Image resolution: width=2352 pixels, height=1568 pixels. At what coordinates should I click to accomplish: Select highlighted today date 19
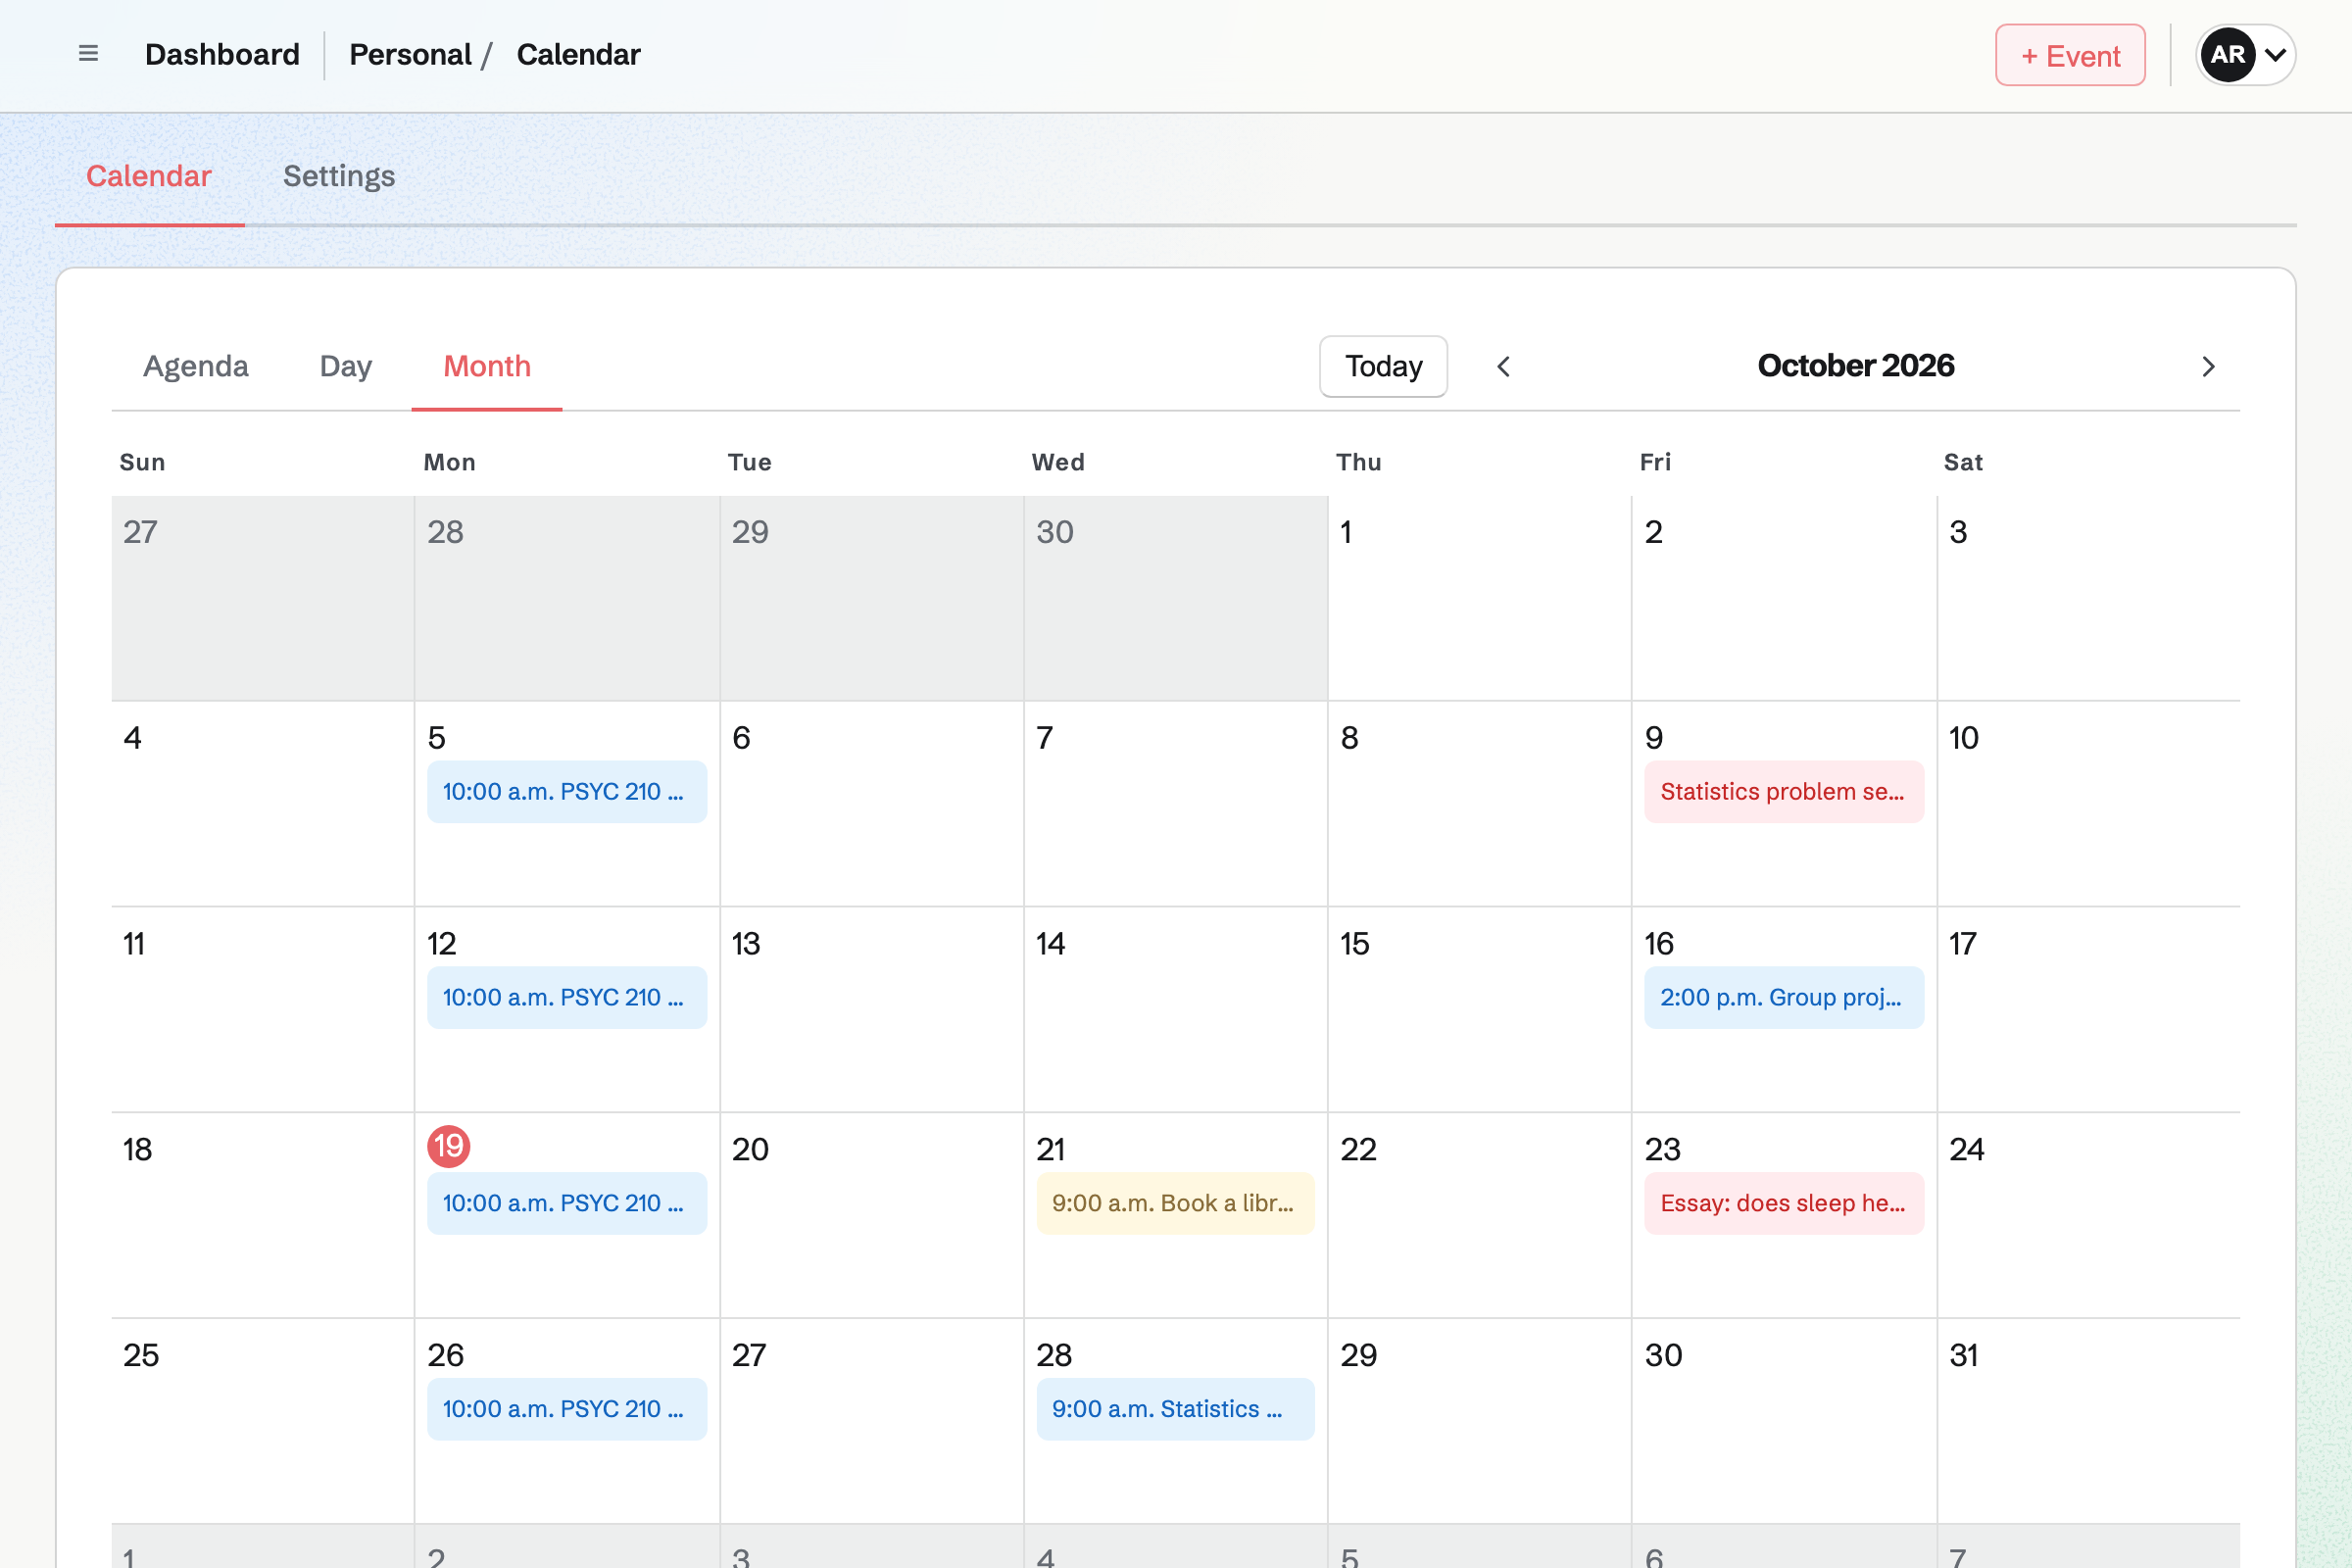(449, 1146)
